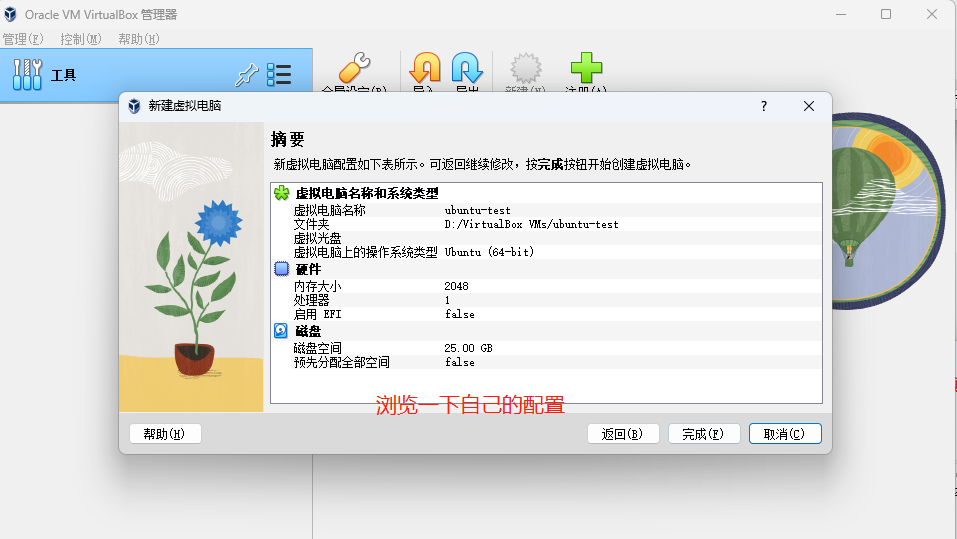The width and height of the screenshot is (957, 539).
Task: Click the 返回(B) back button
Action: click(623, 434)
